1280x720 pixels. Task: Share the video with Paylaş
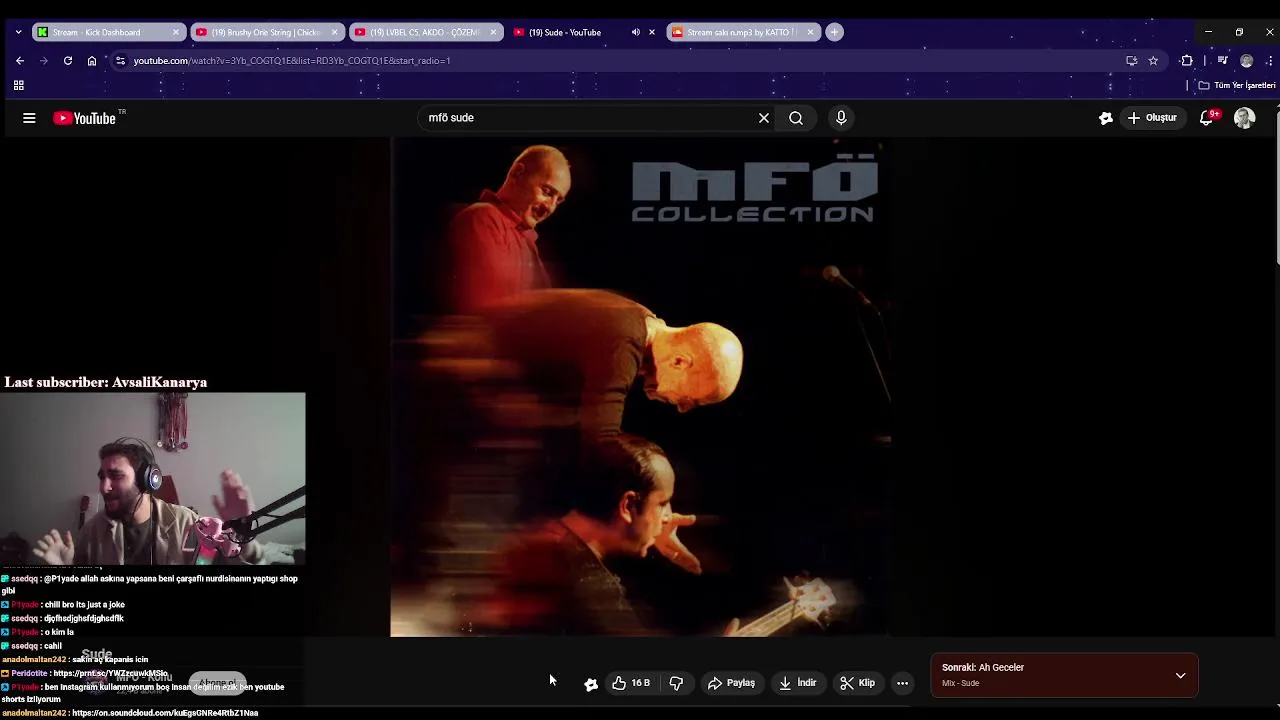click(x=731, y=683)
